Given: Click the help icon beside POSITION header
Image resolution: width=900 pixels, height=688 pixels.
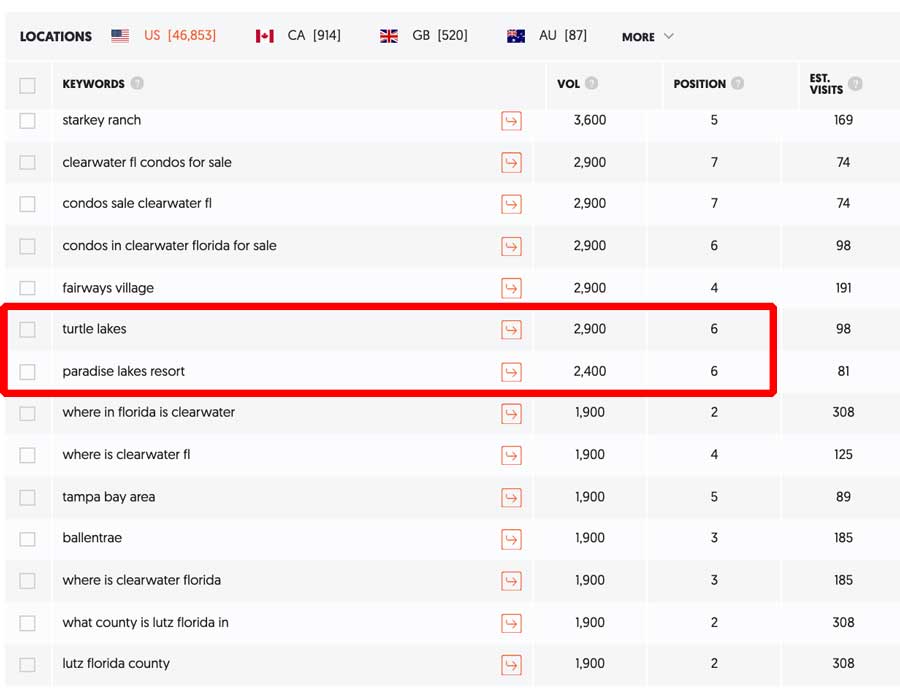Looking at the screenshot, I should click(x=738, y=83).
